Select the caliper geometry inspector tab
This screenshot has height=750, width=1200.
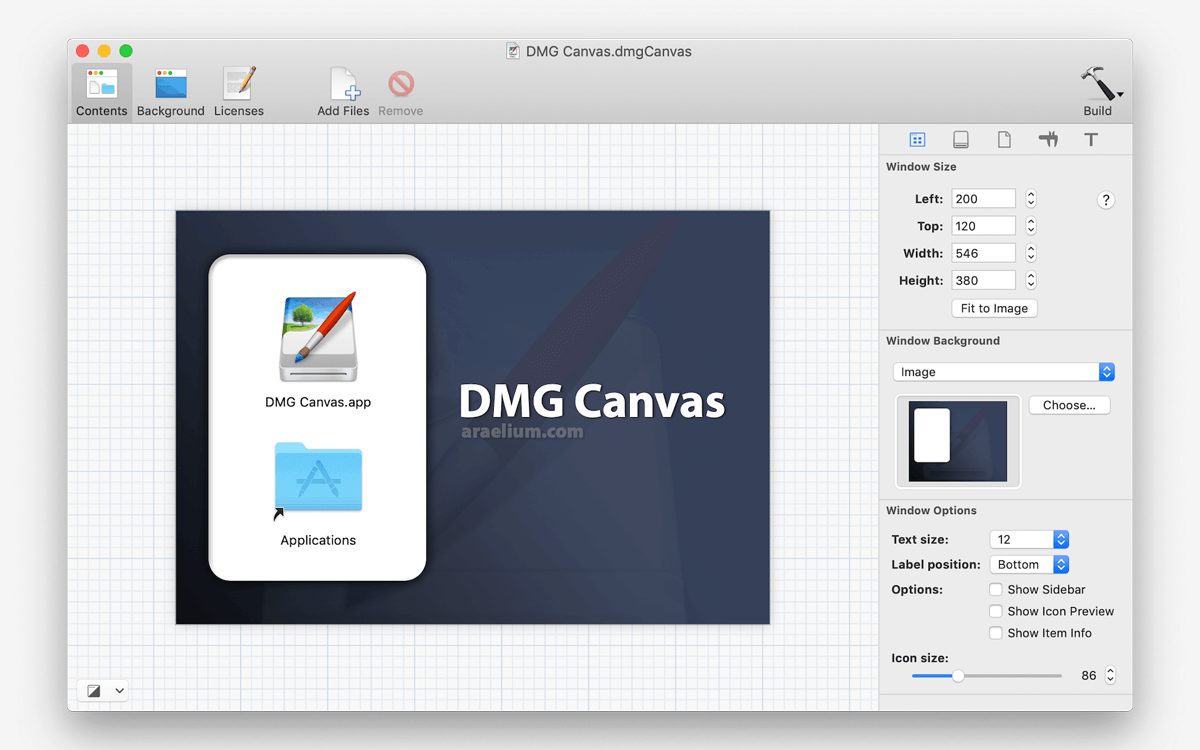point(1048,140)
